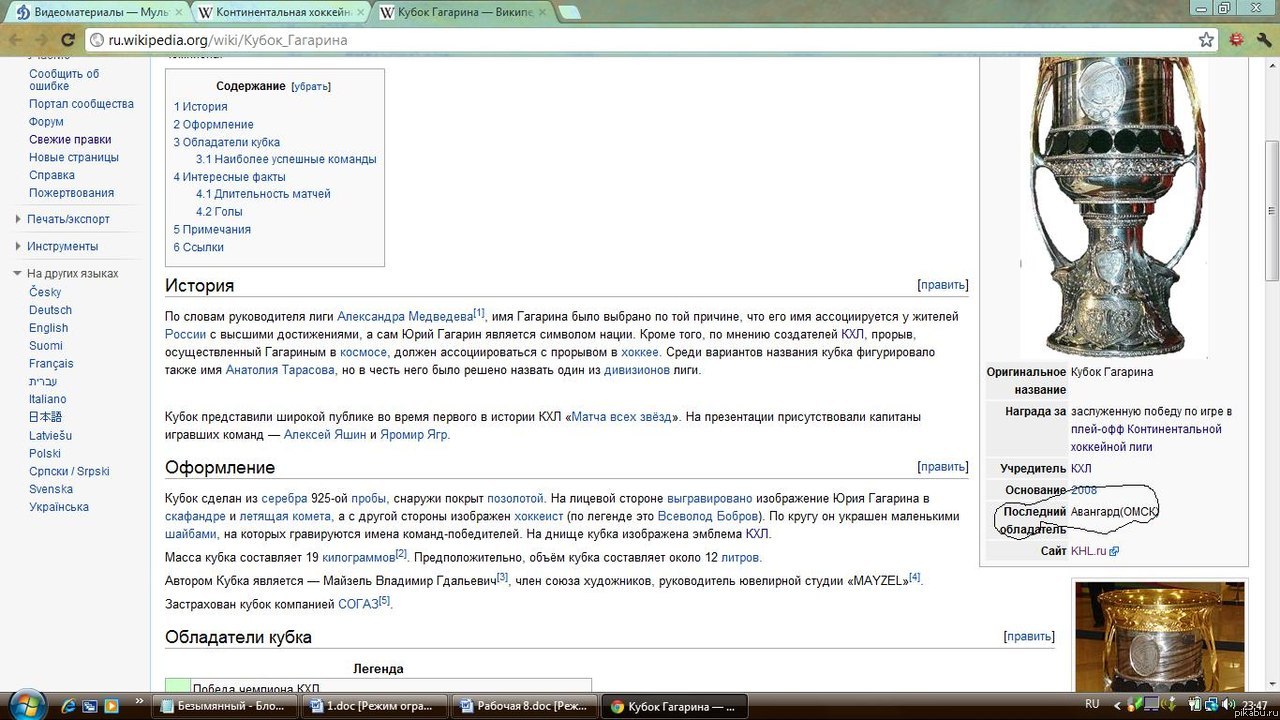1280x720 pixels.
Task: Open a new browser tab
Action: [x=569, y=12]
